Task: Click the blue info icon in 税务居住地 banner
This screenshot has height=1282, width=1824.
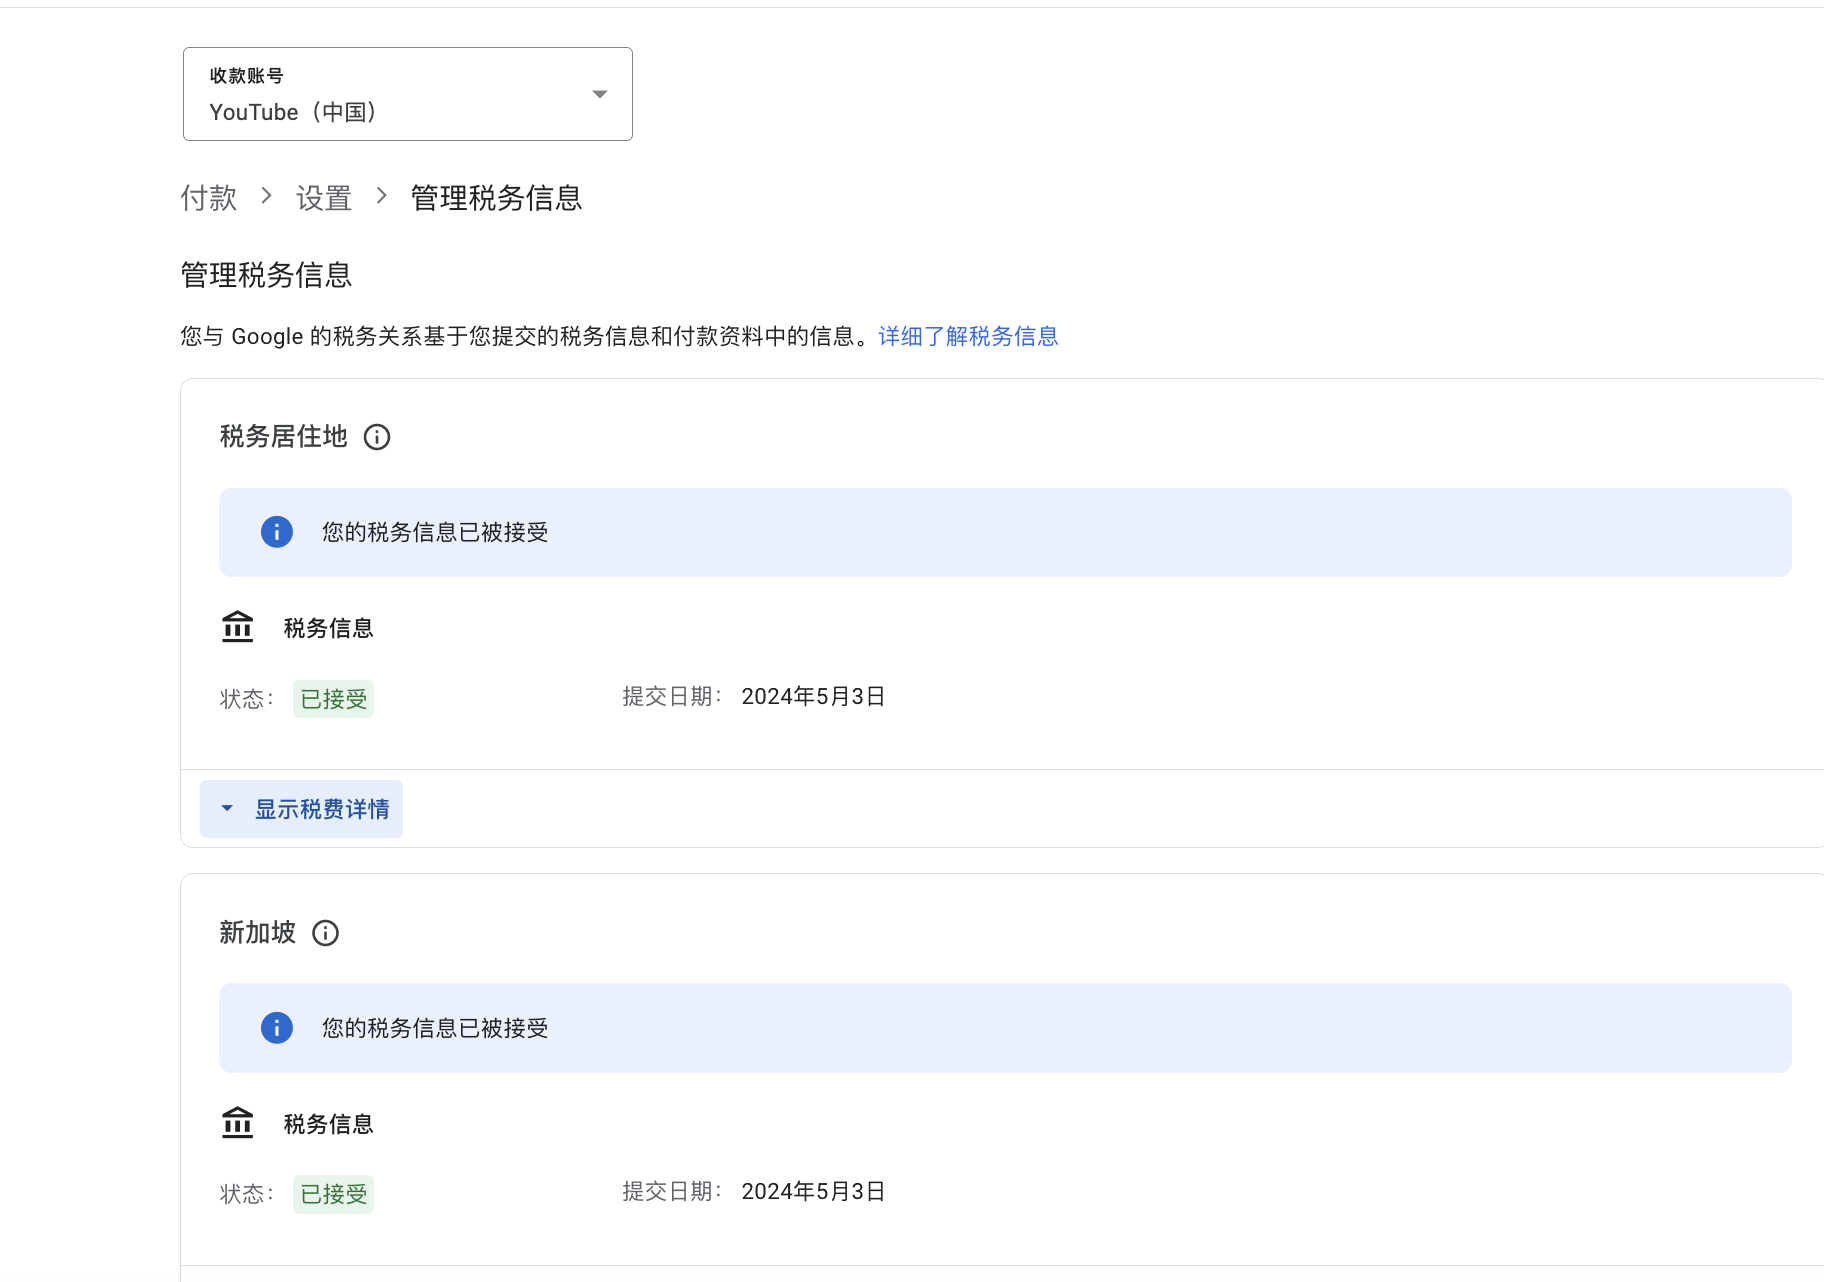Action: [277, 532]
